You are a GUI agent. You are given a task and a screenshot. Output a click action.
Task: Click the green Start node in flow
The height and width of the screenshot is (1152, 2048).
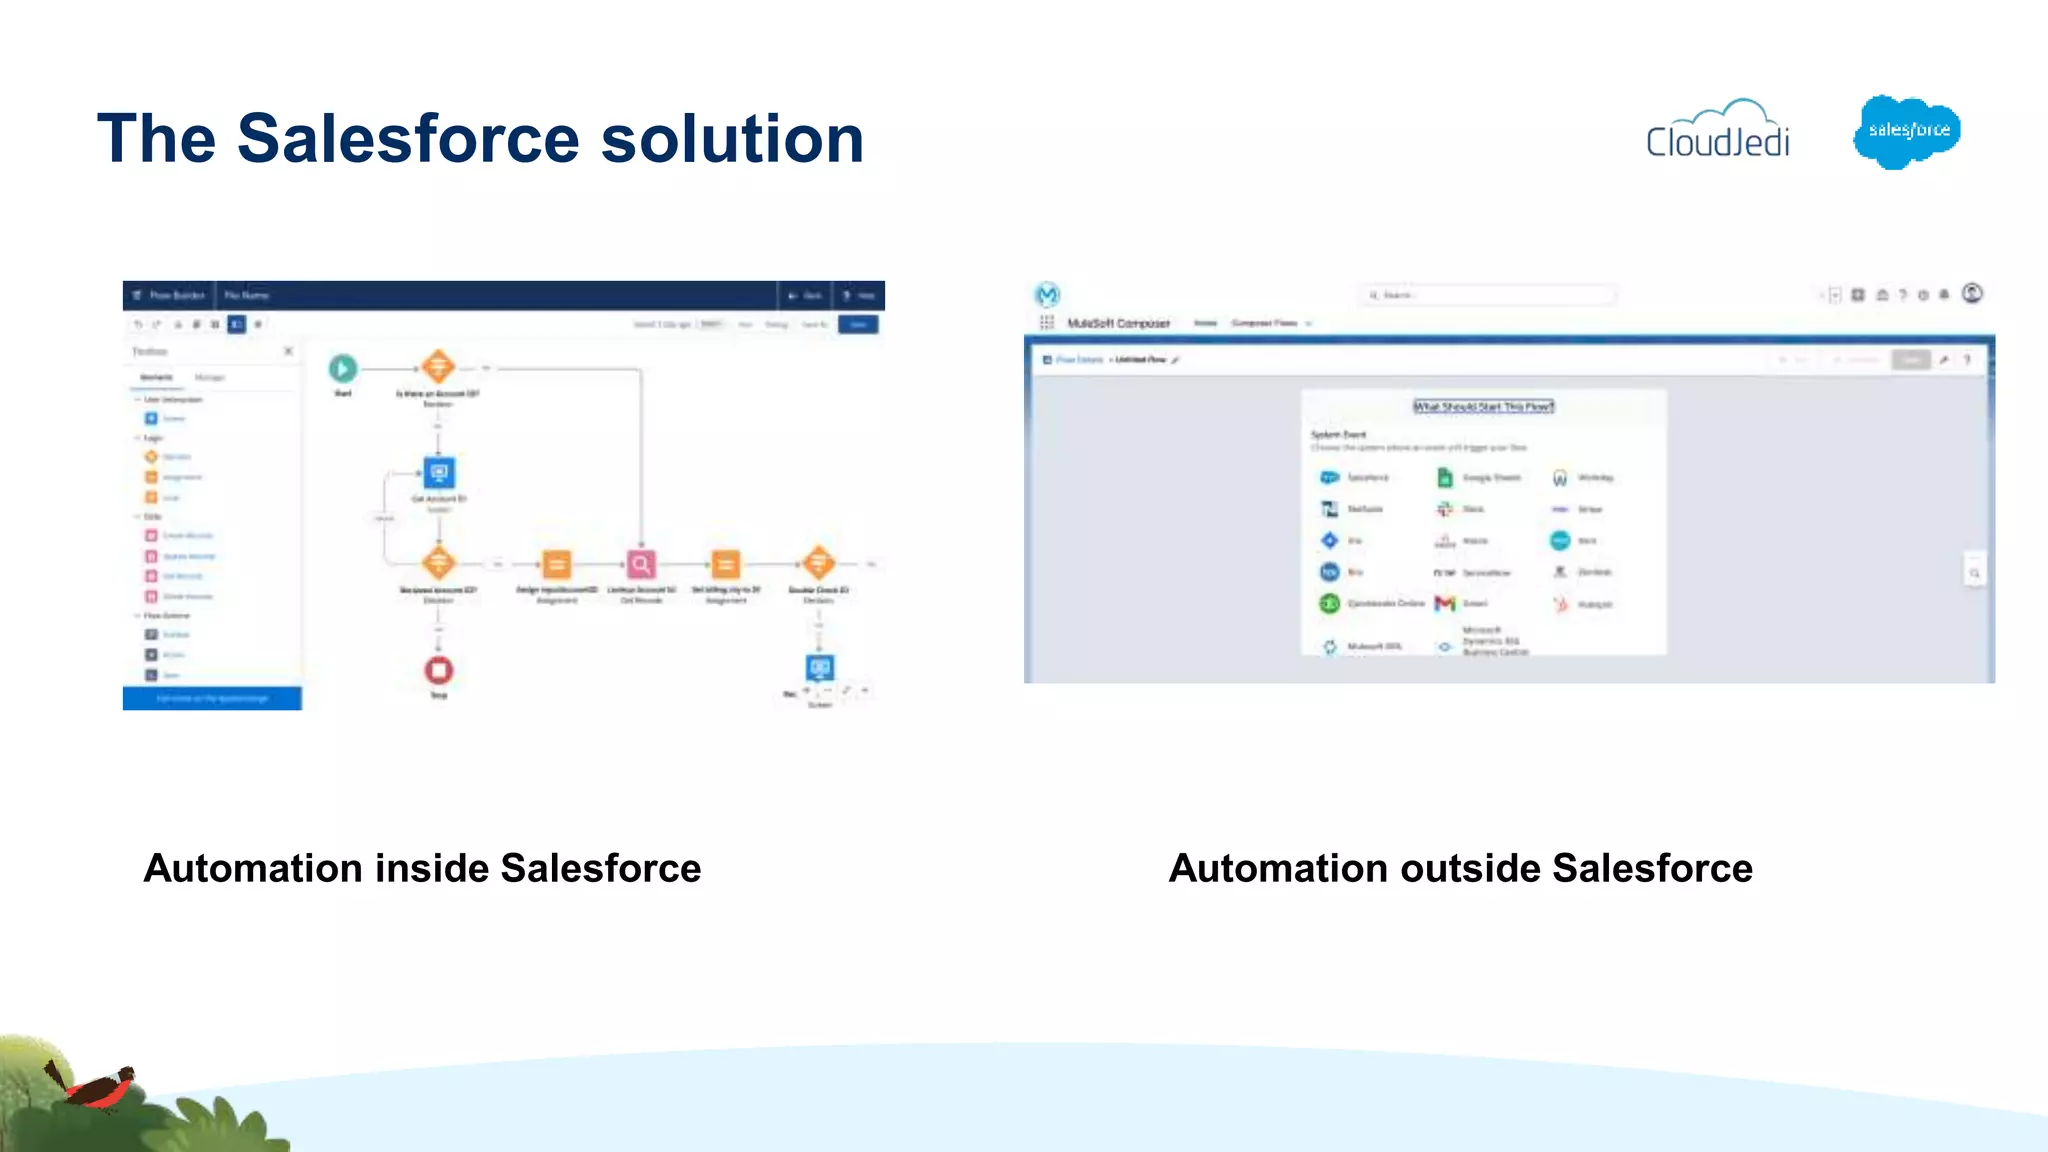(342, 368)
